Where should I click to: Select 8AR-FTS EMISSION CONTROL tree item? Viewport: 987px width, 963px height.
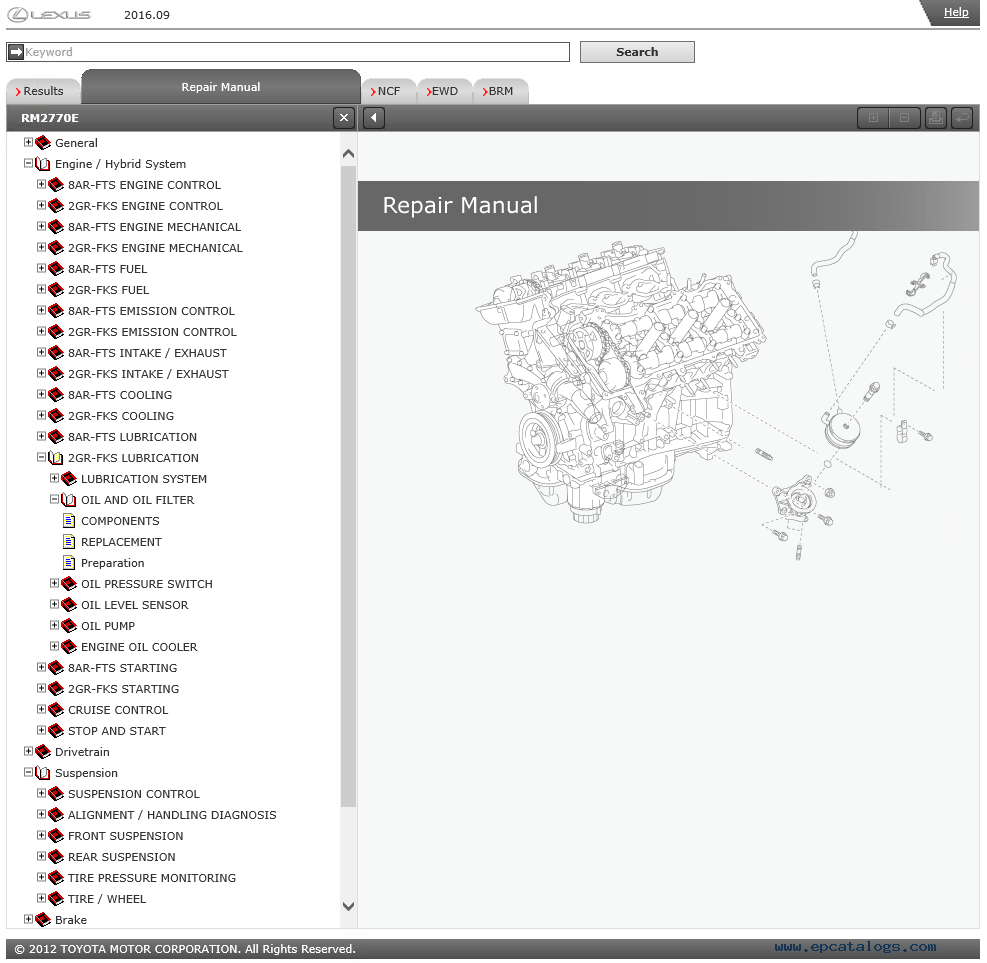151,311
